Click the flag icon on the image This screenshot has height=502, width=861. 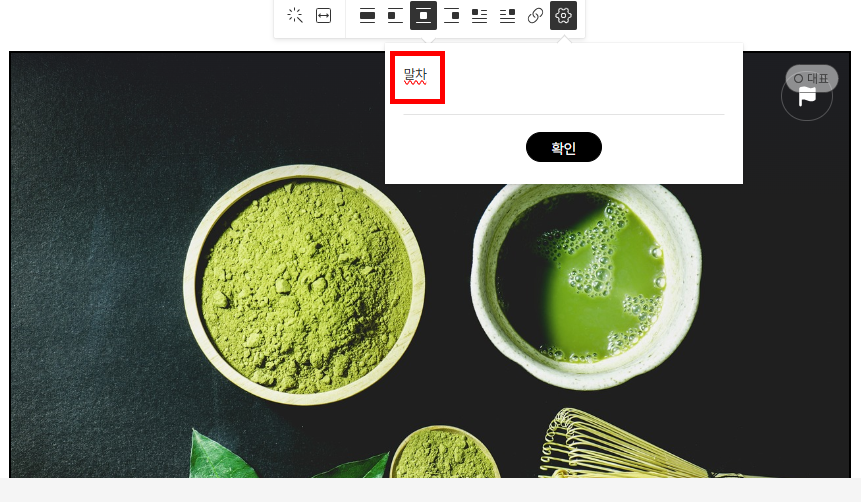tap(807, 97)
